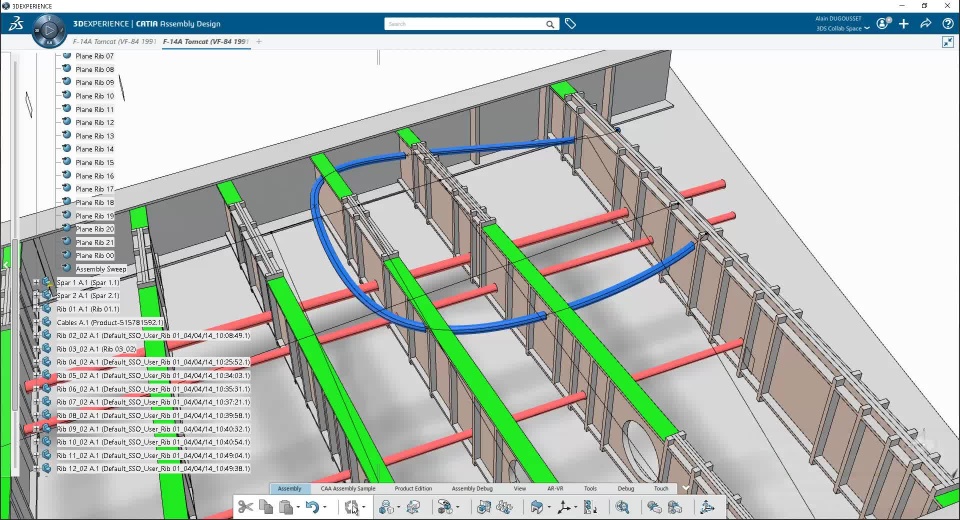
Task: Click the second icon right of the magnifier
Action: [x=675, y=507]
